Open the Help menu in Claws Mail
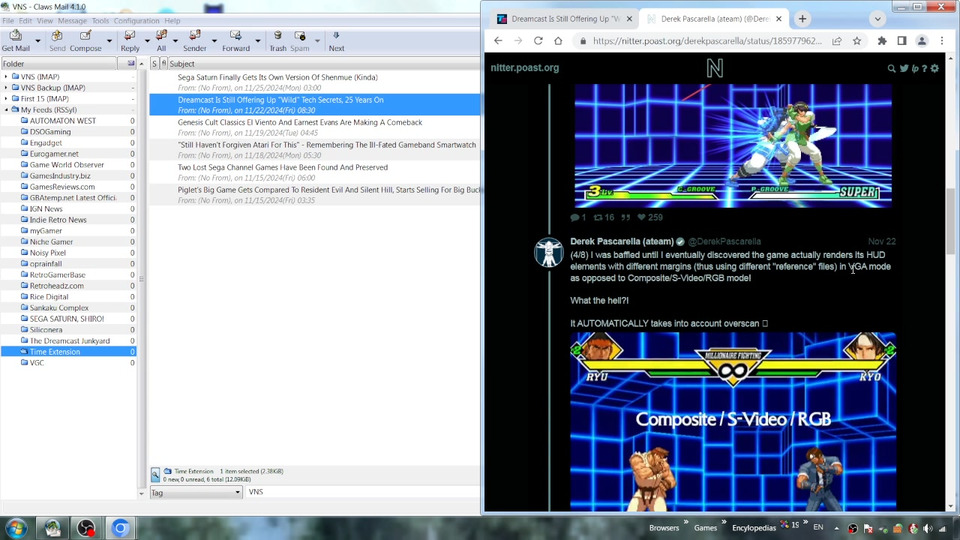960x540 pixels. [172, 21]
